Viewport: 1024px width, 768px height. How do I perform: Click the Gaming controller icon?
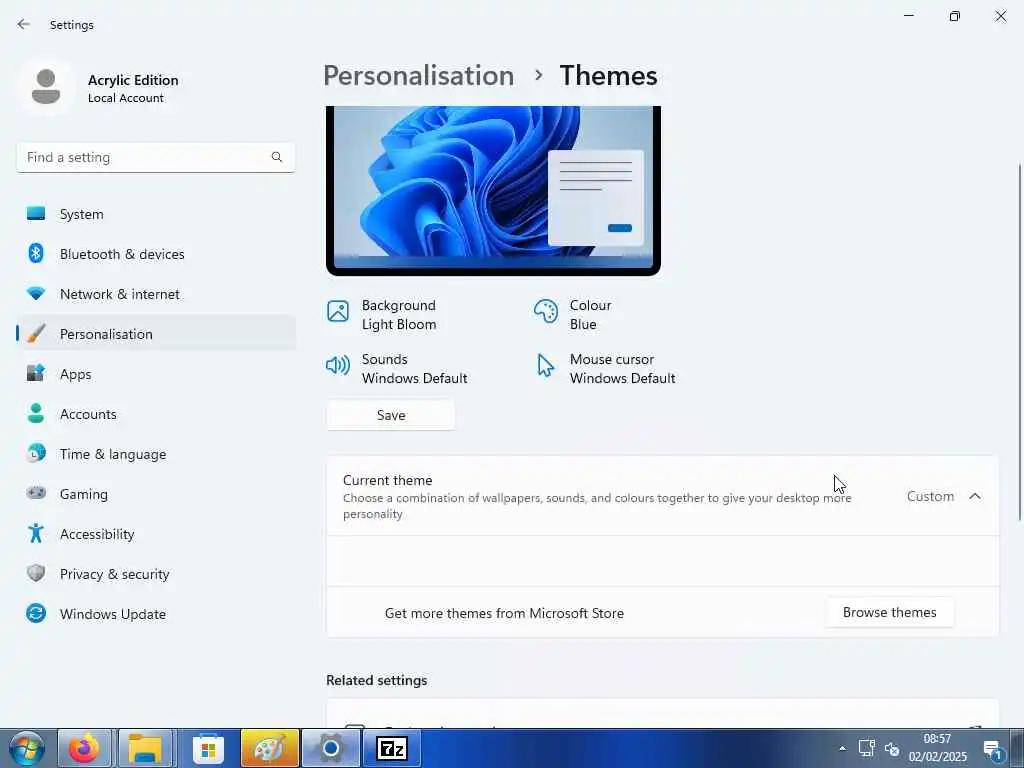[x=36, y=493]
